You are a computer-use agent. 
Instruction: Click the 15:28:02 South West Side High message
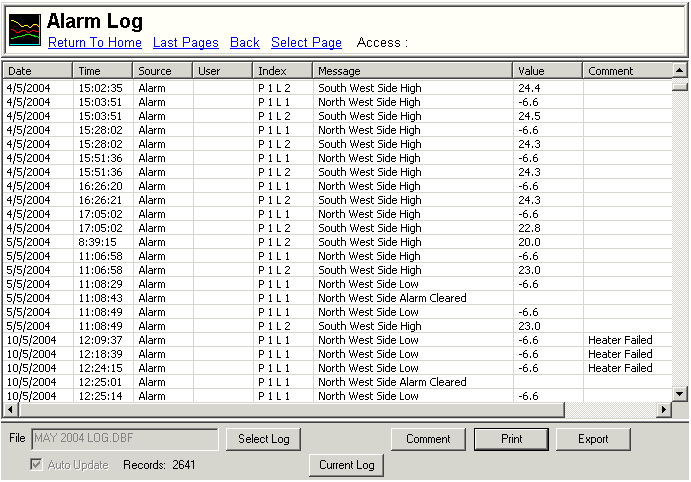click(x=370, y=145)
